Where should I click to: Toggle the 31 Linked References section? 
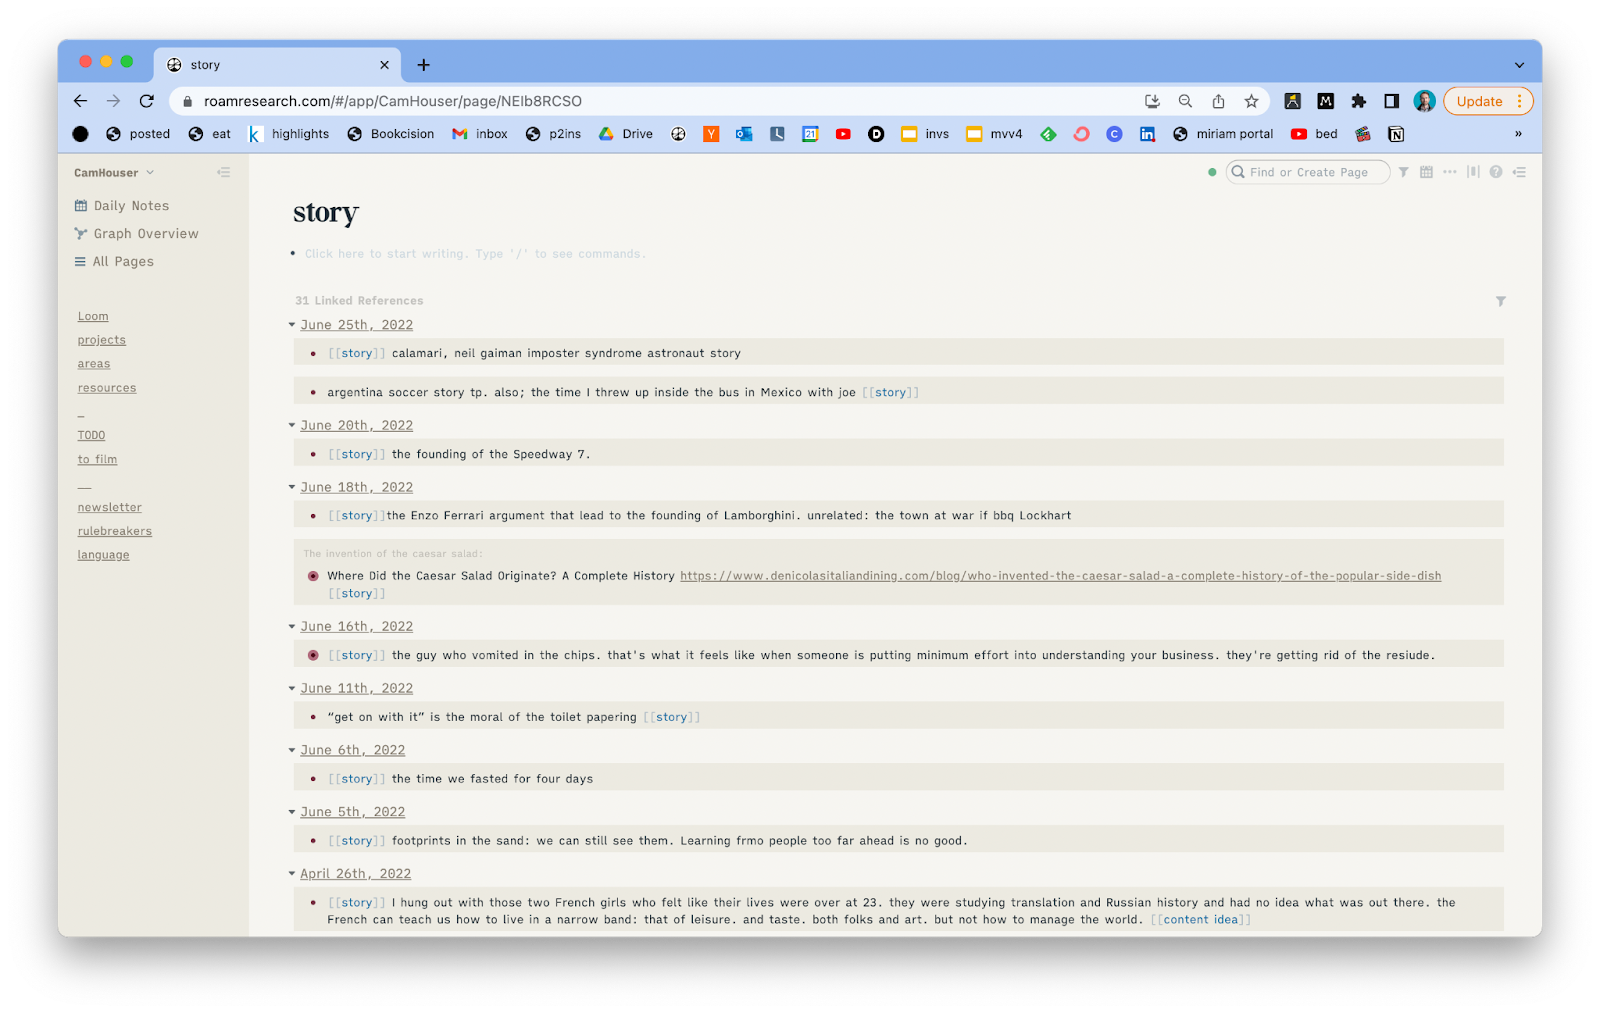pos(359,301)
